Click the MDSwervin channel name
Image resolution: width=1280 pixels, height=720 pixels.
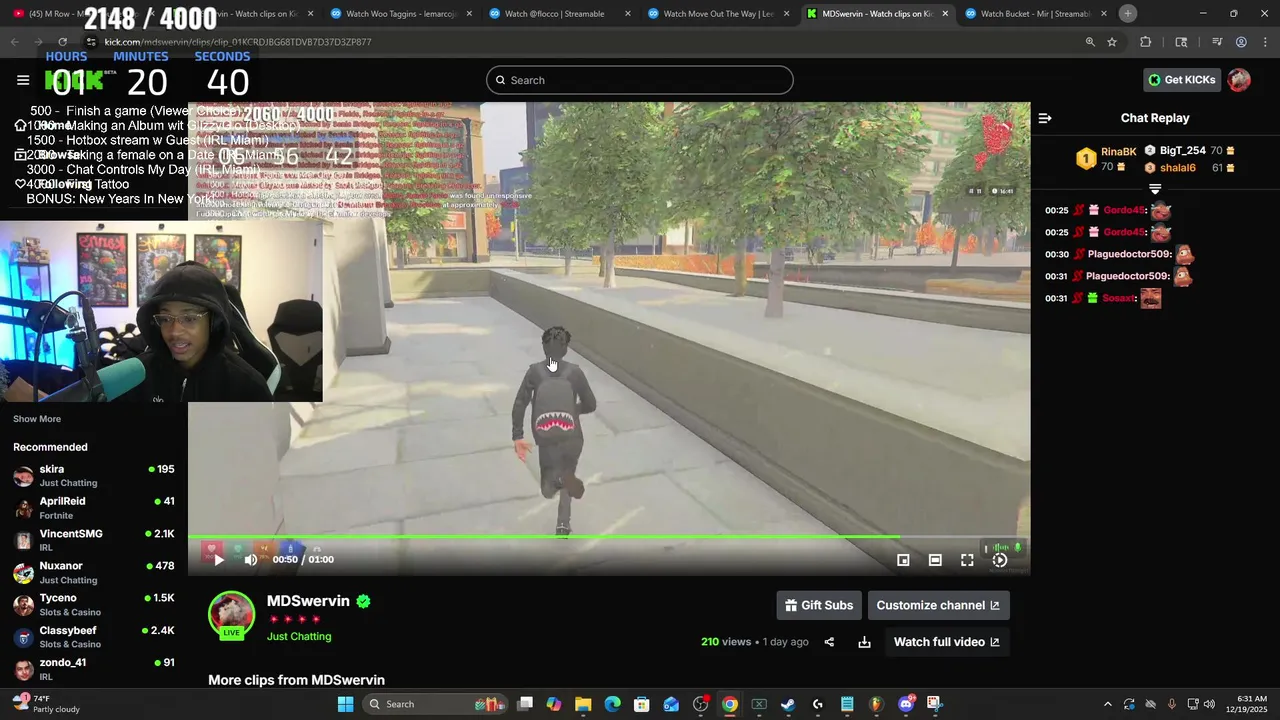click(308, 601)
